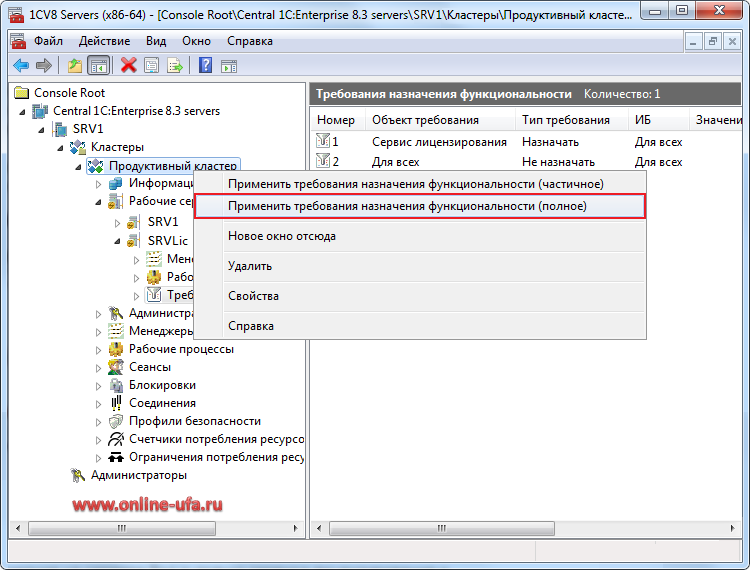Click the left tree pane horizontal scrollbar thumb
This screenshot has height=570, width=750.
[122, 528]
